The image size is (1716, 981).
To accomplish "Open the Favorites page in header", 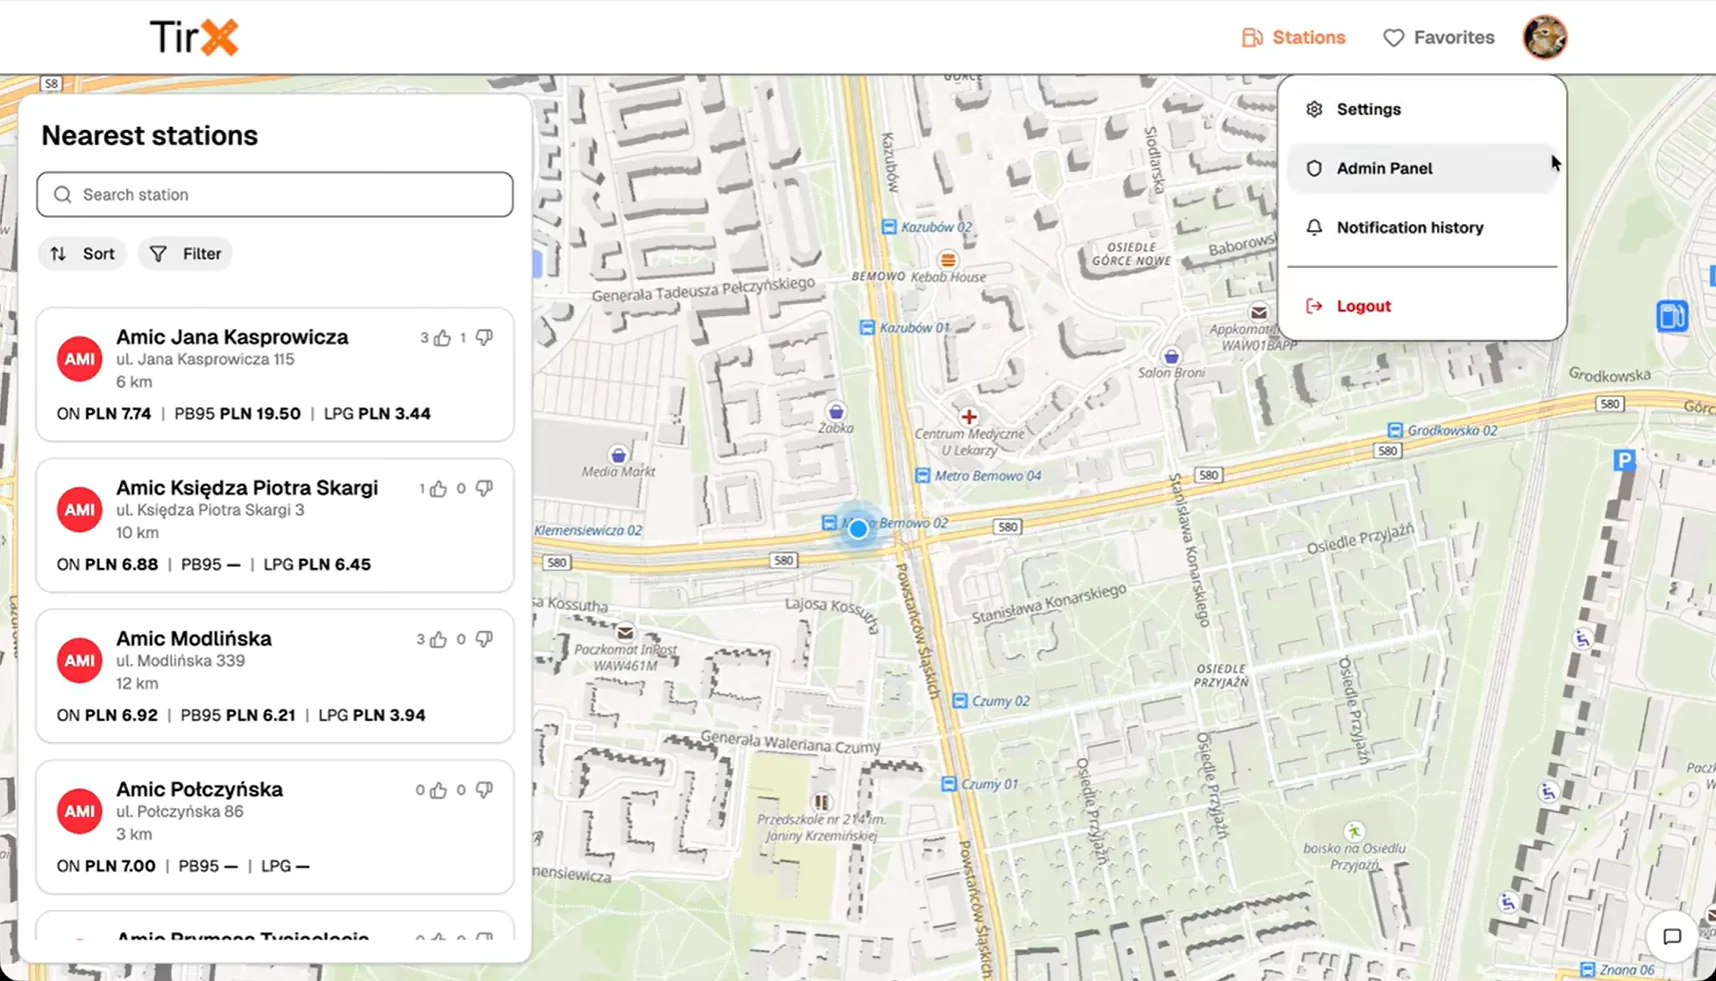I will click(1438, 38).
